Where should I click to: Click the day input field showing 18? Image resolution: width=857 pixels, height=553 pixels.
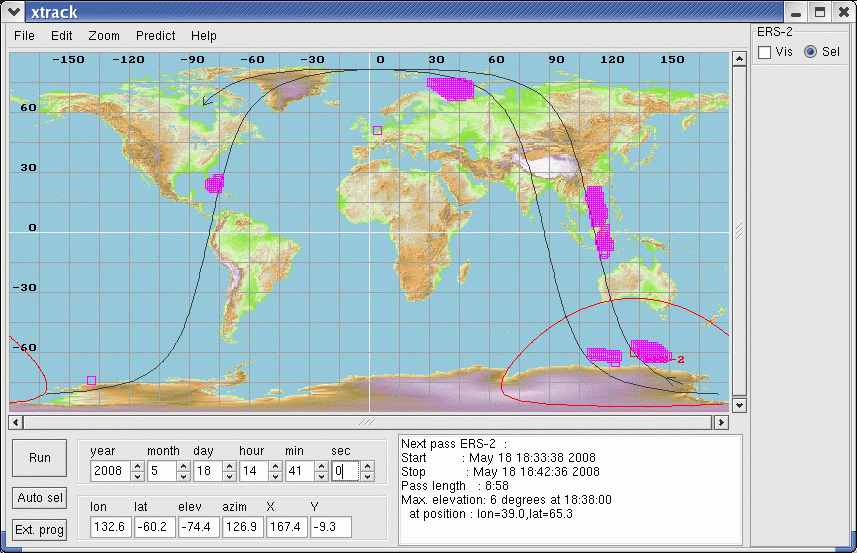208,471
